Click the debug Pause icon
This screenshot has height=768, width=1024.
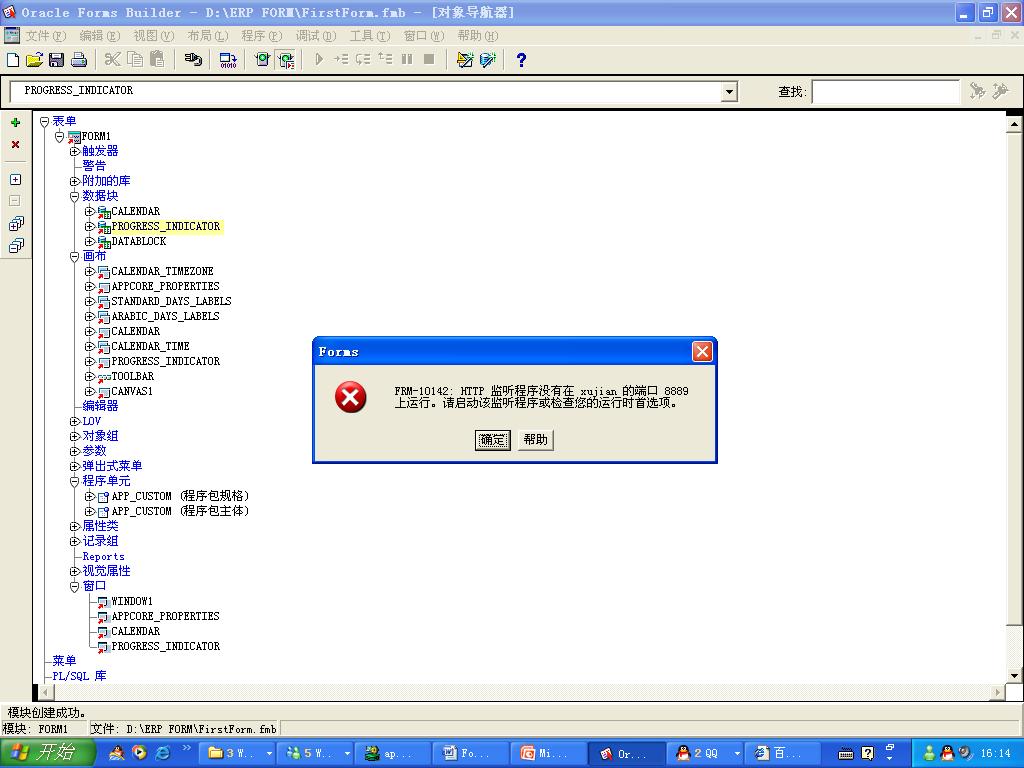[x=407, y=60]
